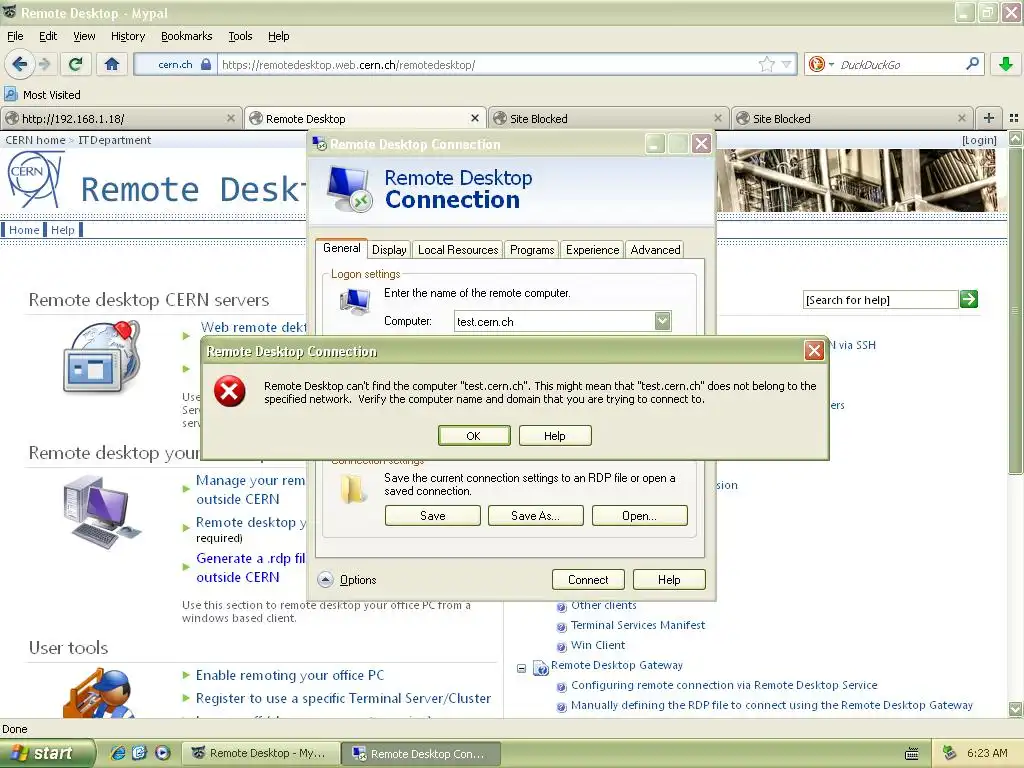Click the search magnifier icon
Image resolution: width=1024 pixels, height=768 pixels.
pos(972,64)
